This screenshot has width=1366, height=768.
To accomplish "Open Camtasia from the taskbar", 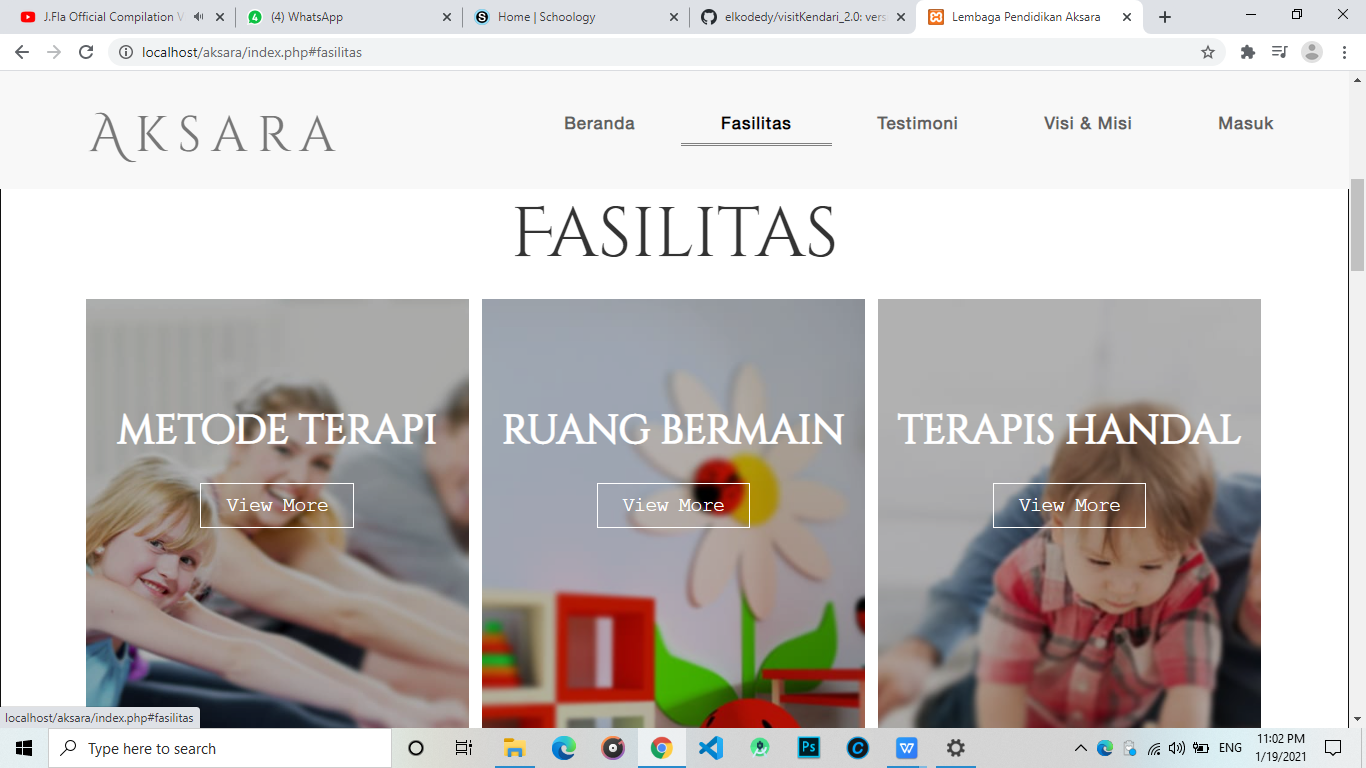I will tap(858, 747).
